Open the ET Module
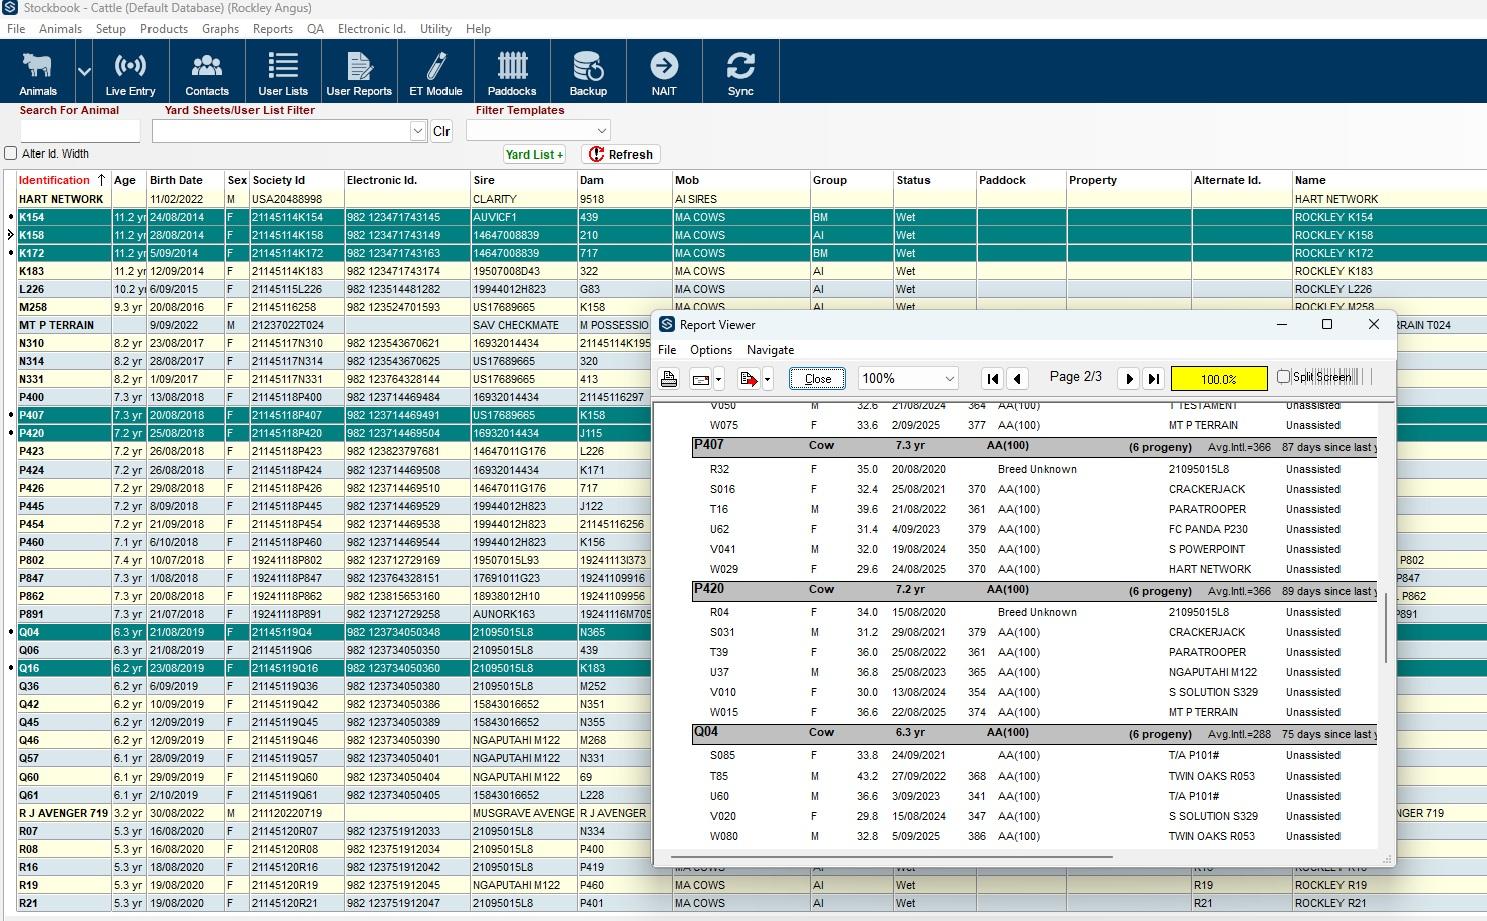Screen dimensions: 1487x921 point(436,72)
